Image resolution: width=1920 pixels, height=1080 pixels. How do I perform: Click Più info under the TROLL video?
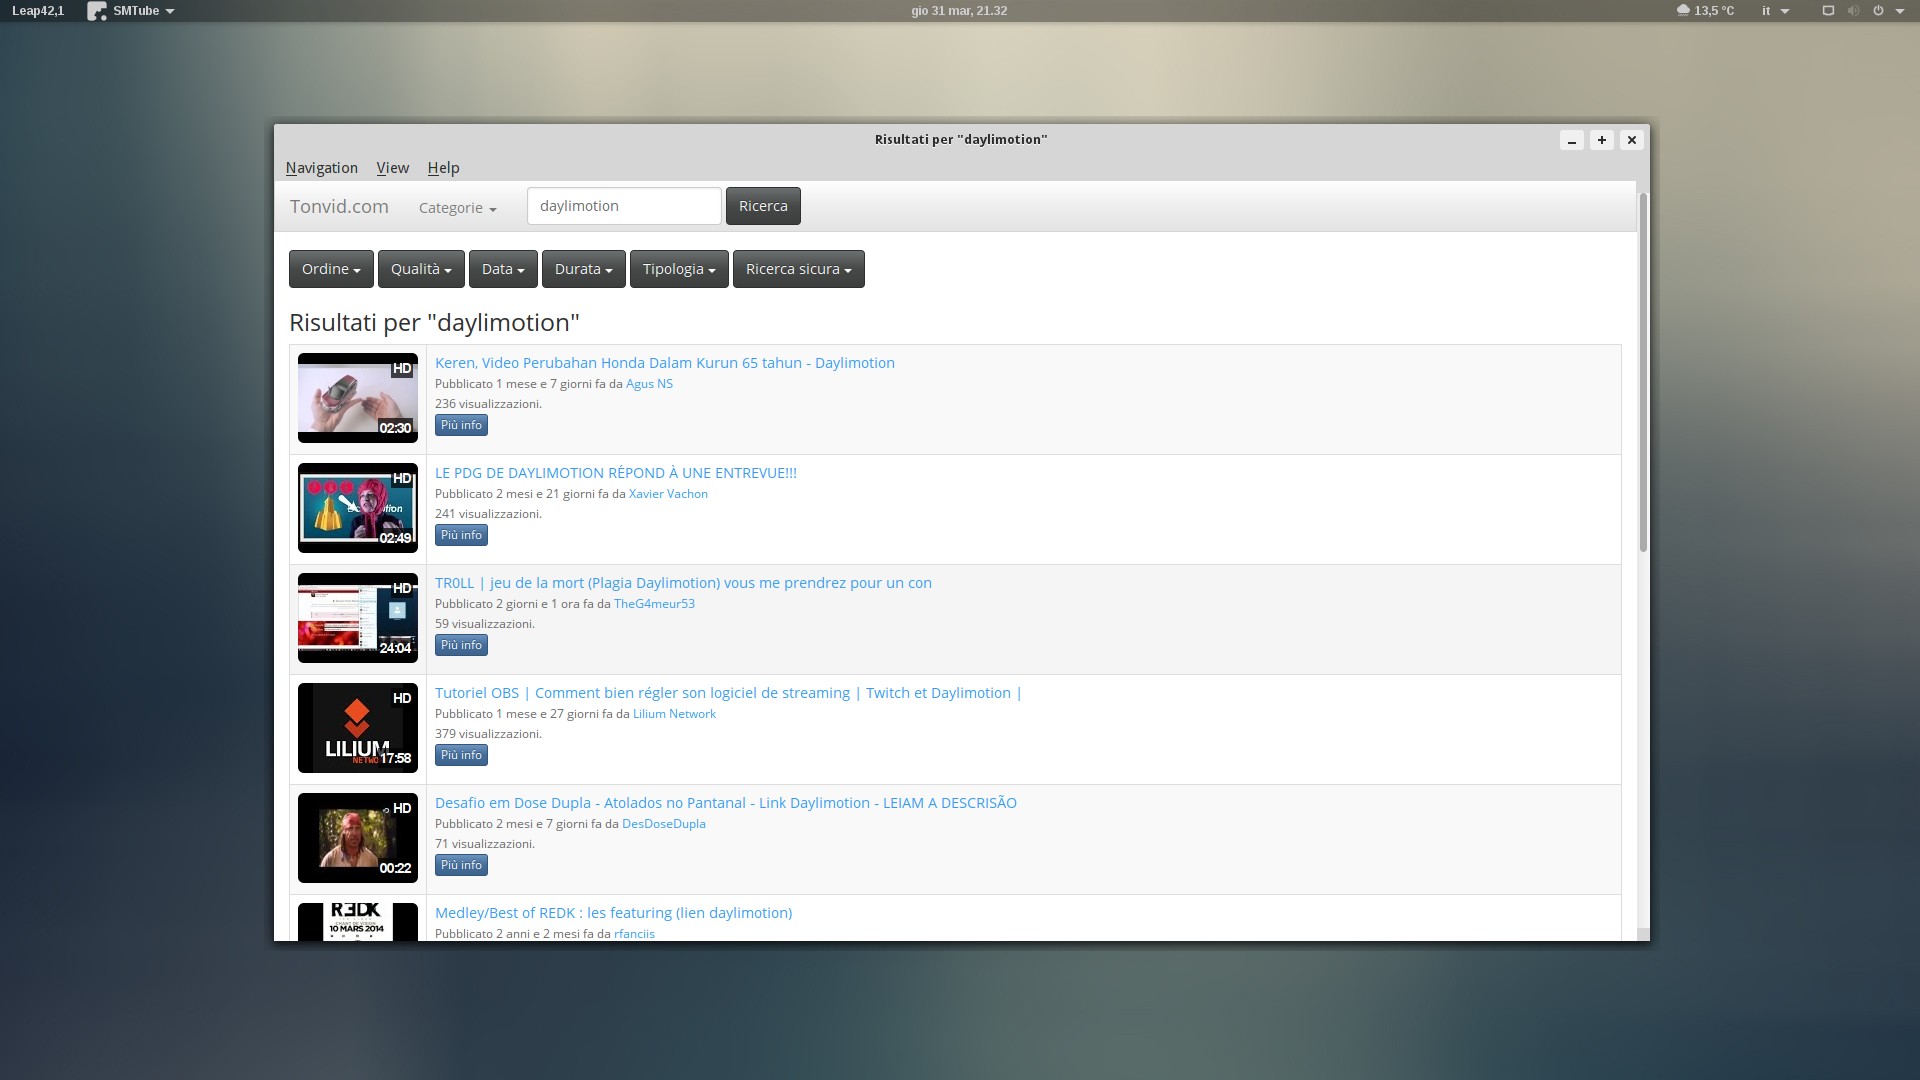point(461,645)
